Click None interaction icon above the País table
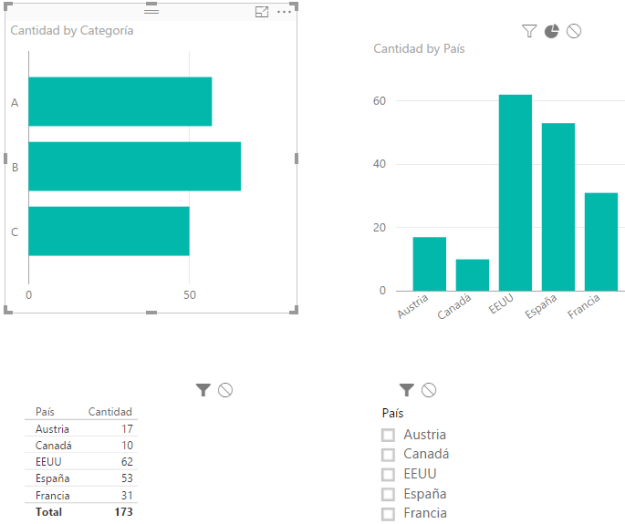The width and height of the screenshot is (625, 524). [225, 390]
